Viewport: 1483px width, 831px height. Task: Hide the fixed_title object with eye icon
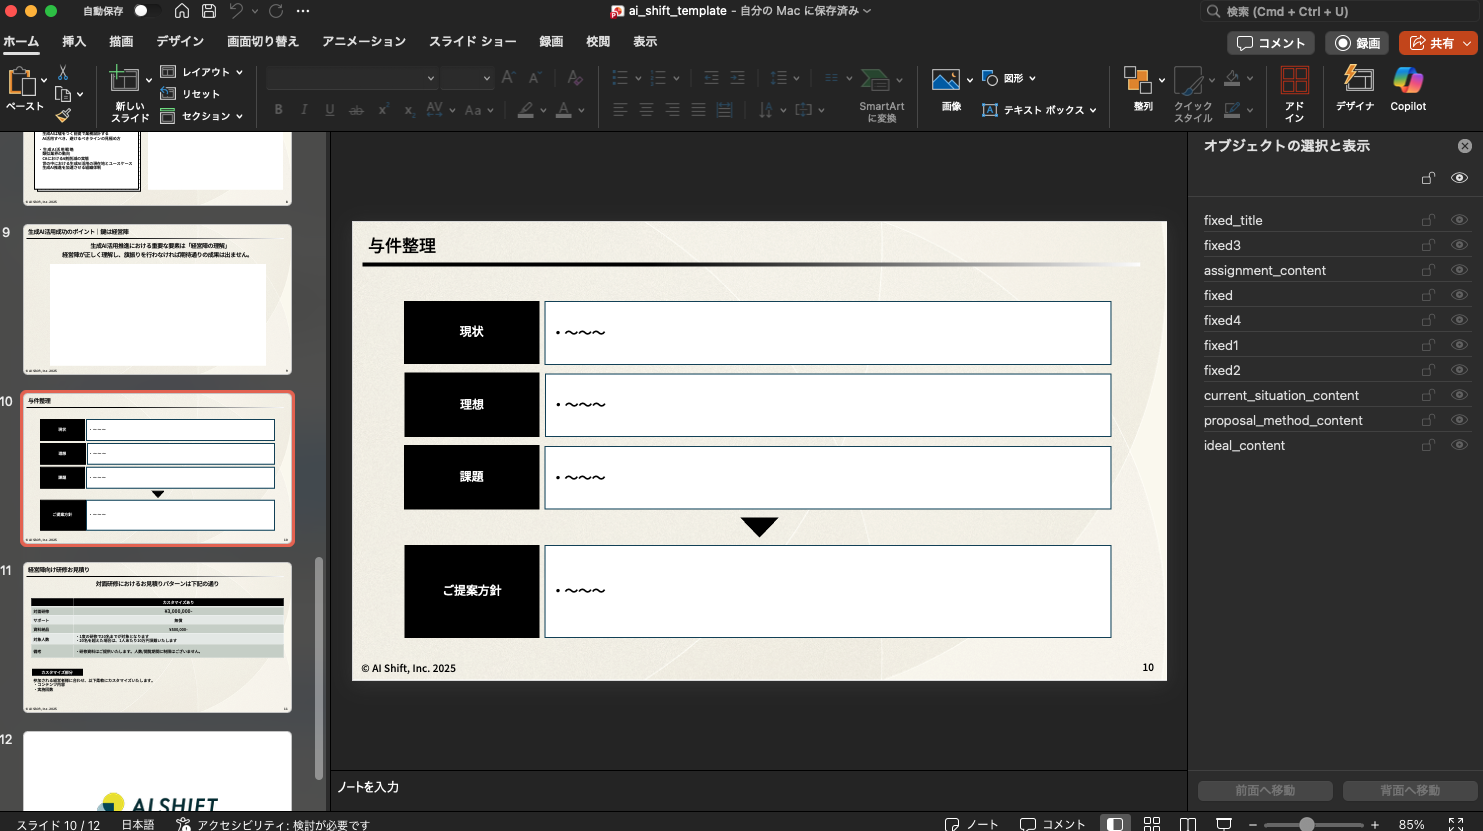[x=1459, y=220]
